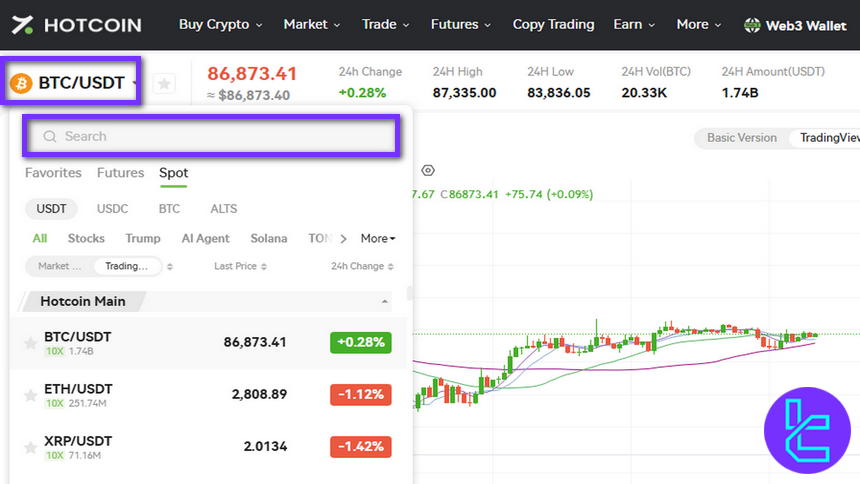The image size is (860, 484).
Task: Click the -1.42% change badge for XRP
Action: pos(361,447)
